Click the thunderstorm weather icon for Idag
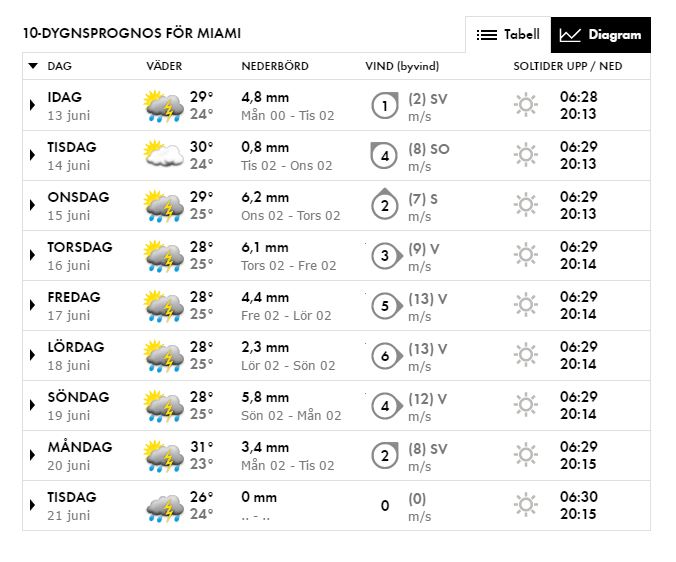676x562 pixels. (x=163, y=105)
